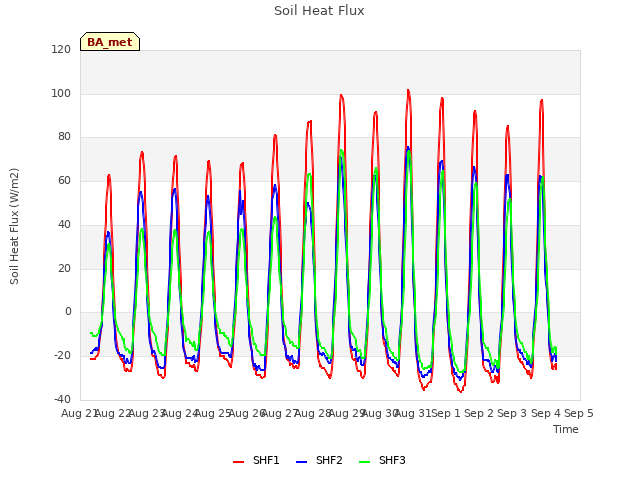Select the Soil Heat Flux chart title
Viewport: 640px width, 480px height.
tap(319, 11)
